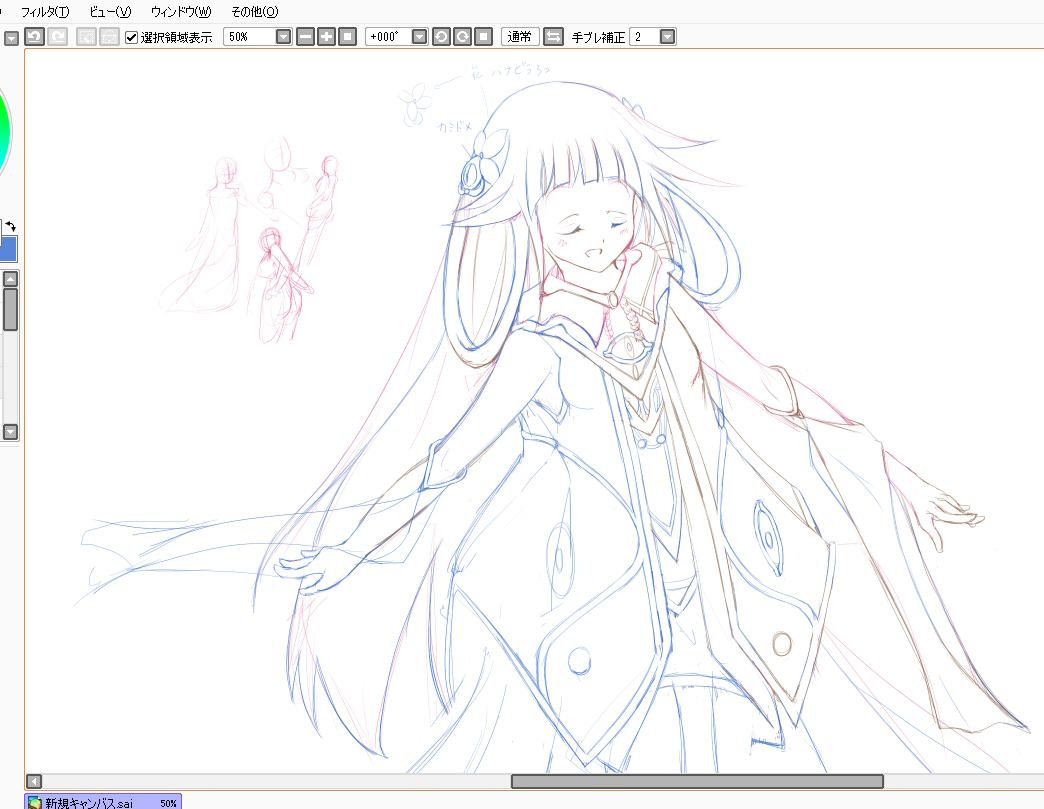Open the ウィンドウ(W) menu
Viewport: 1044px width, 809px height.
(x=181, y=11)
